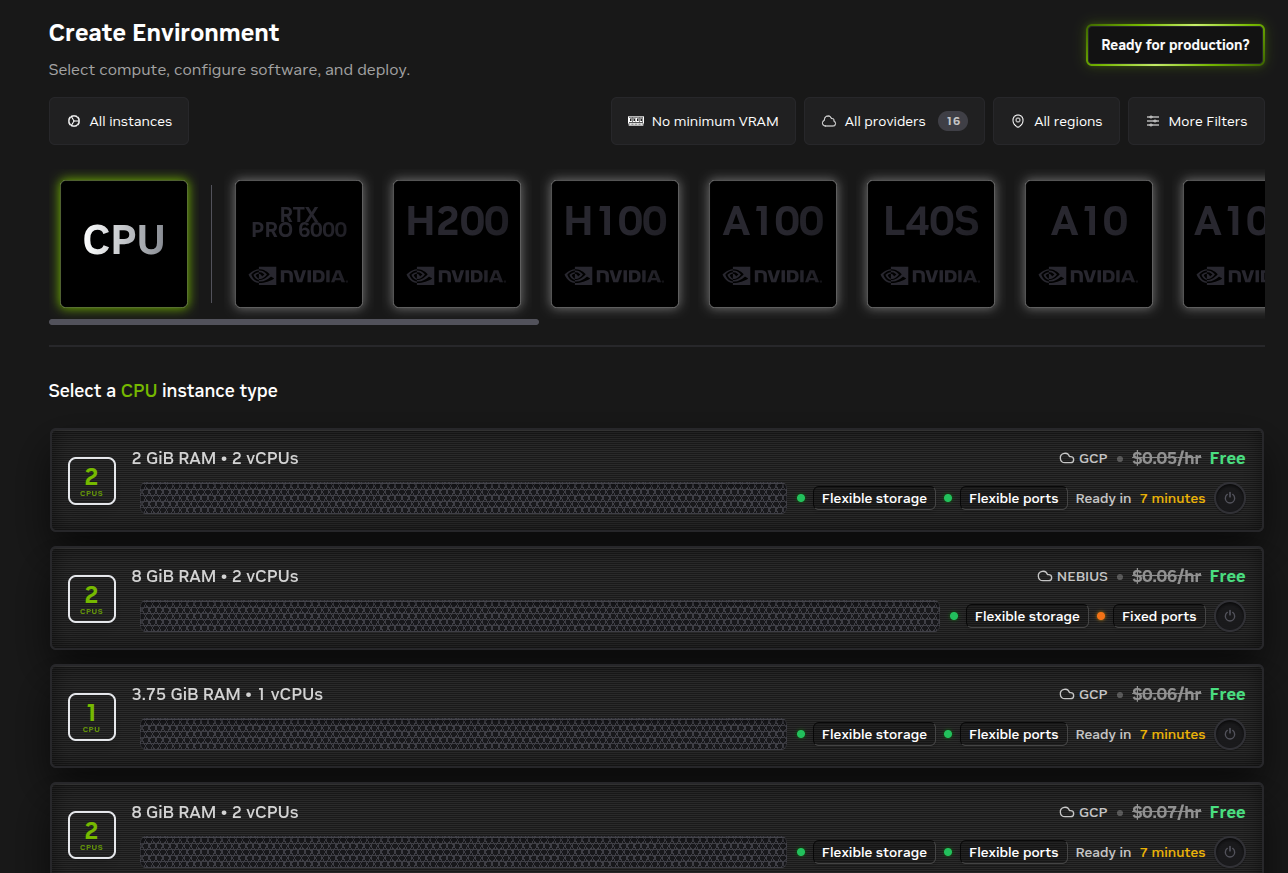Click the power icon on NEBIUS 8 GiB row

[x=1230, y=616]
